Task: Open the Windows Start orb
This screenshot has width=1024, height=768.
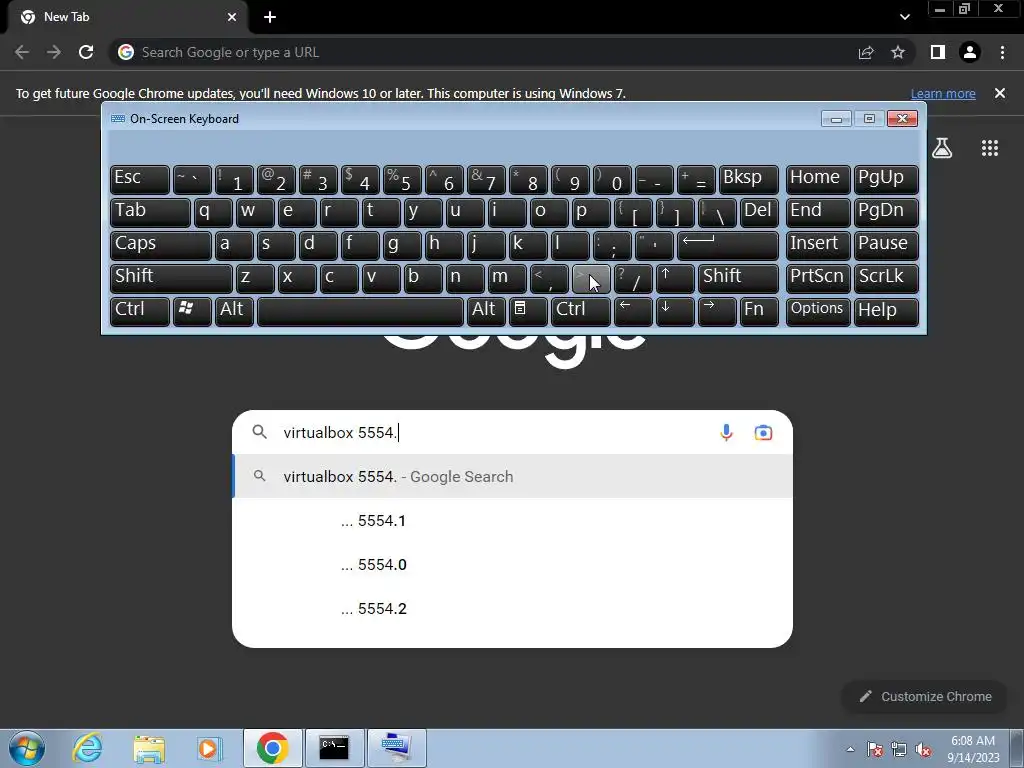Action: pos(26,748)
